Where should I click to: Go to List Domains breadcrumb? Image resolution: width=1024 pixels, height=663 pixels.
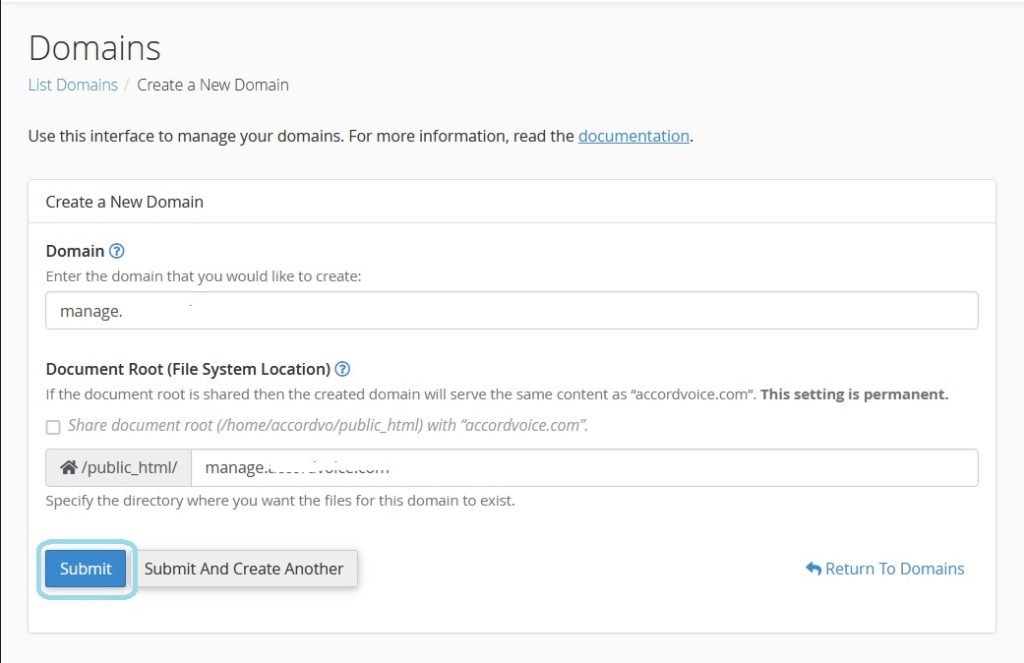(x=73, y=85)
